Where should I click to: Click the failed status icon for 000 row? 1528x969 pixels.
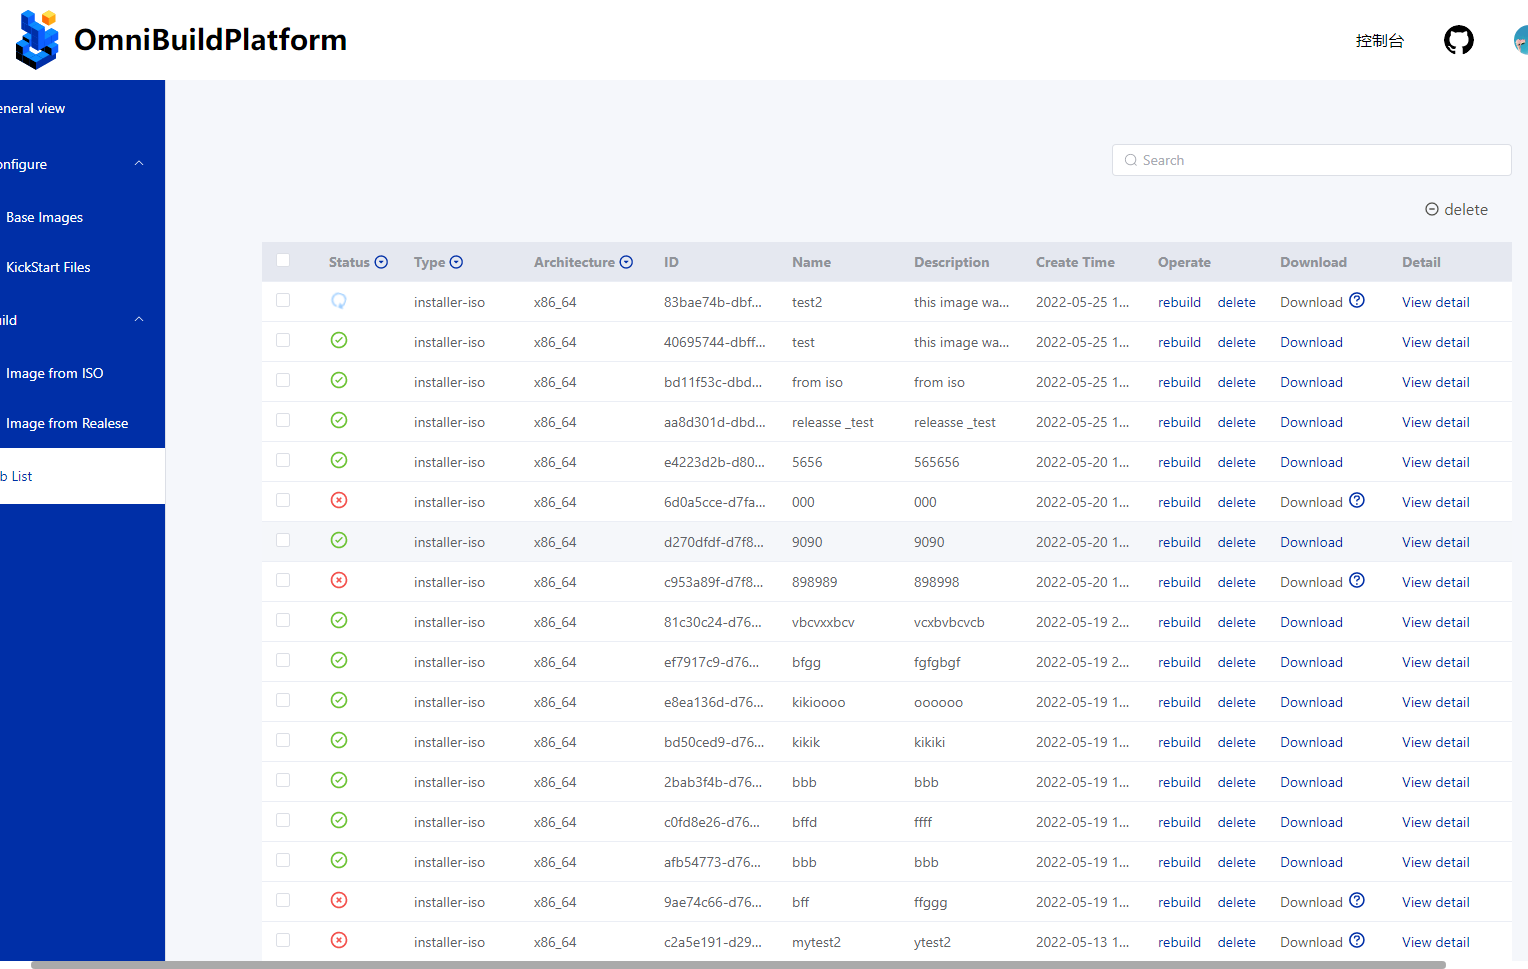(339, 500)
